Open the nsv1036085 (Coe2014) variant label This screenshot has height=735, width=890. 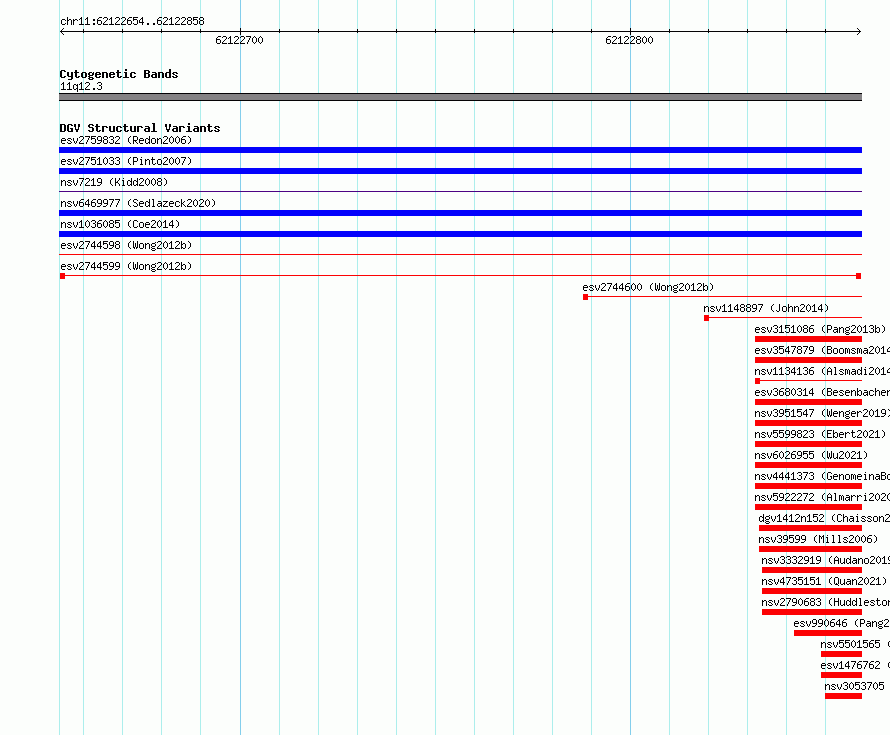pos(120,224)
